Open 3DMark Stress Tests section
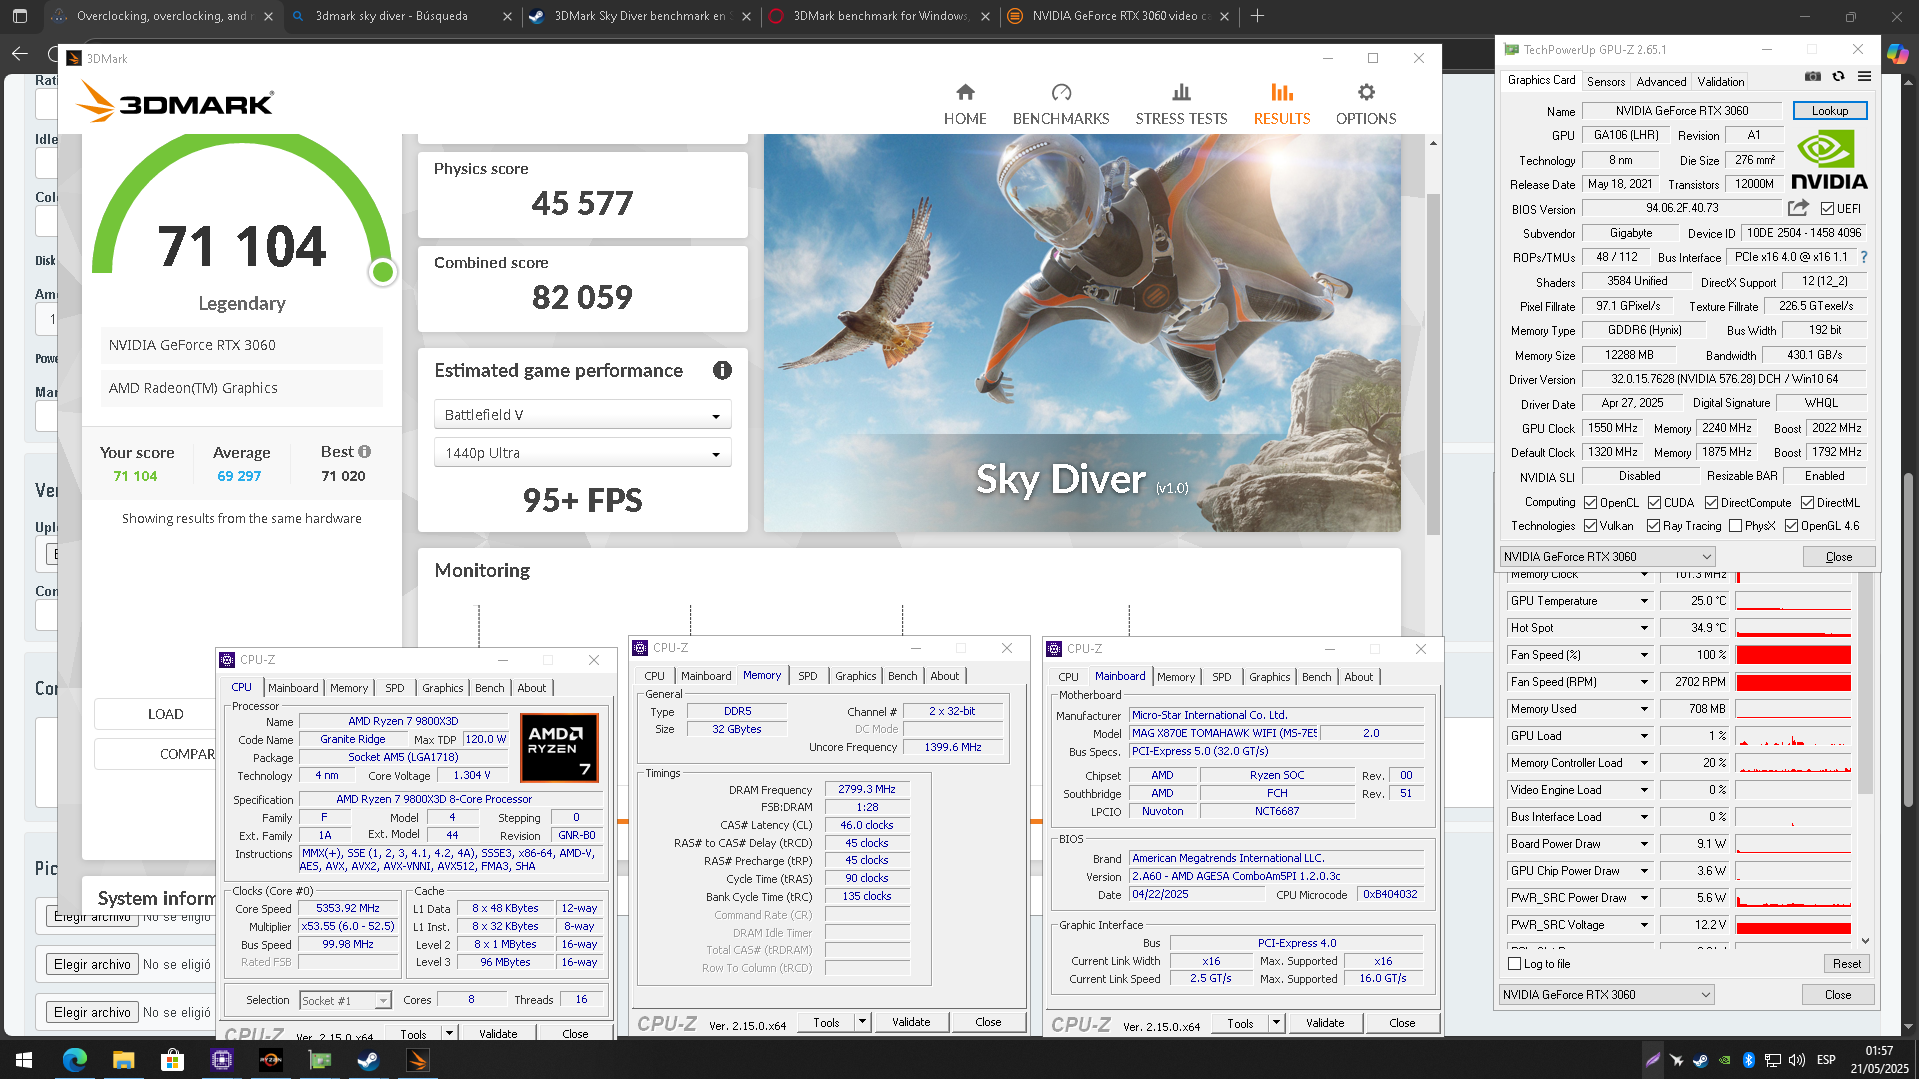This screenshot has width=1919, height=1079. [x=1181, y=105]
